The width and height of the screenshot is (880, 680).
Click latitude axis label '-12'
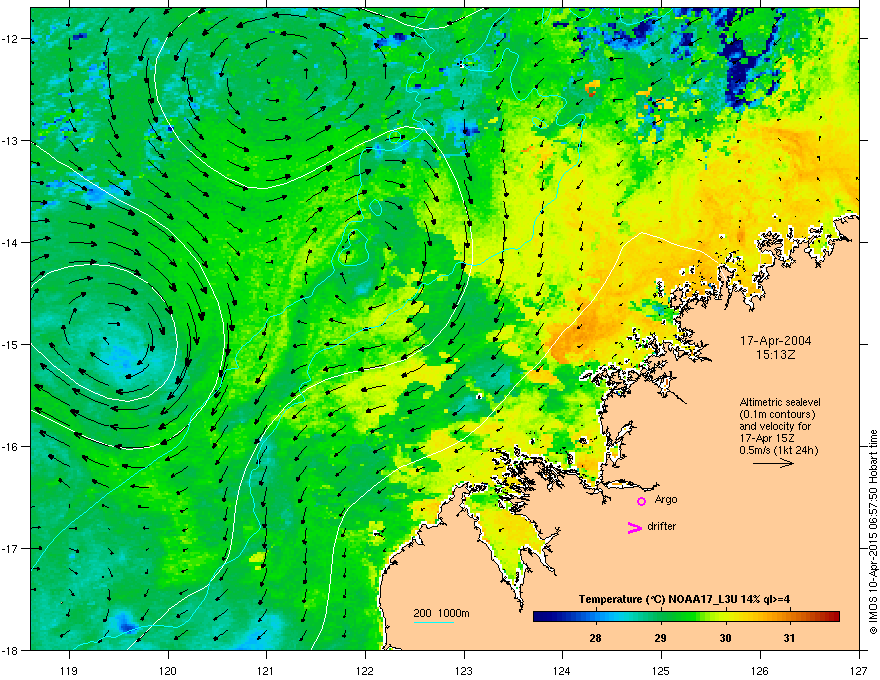11,39
